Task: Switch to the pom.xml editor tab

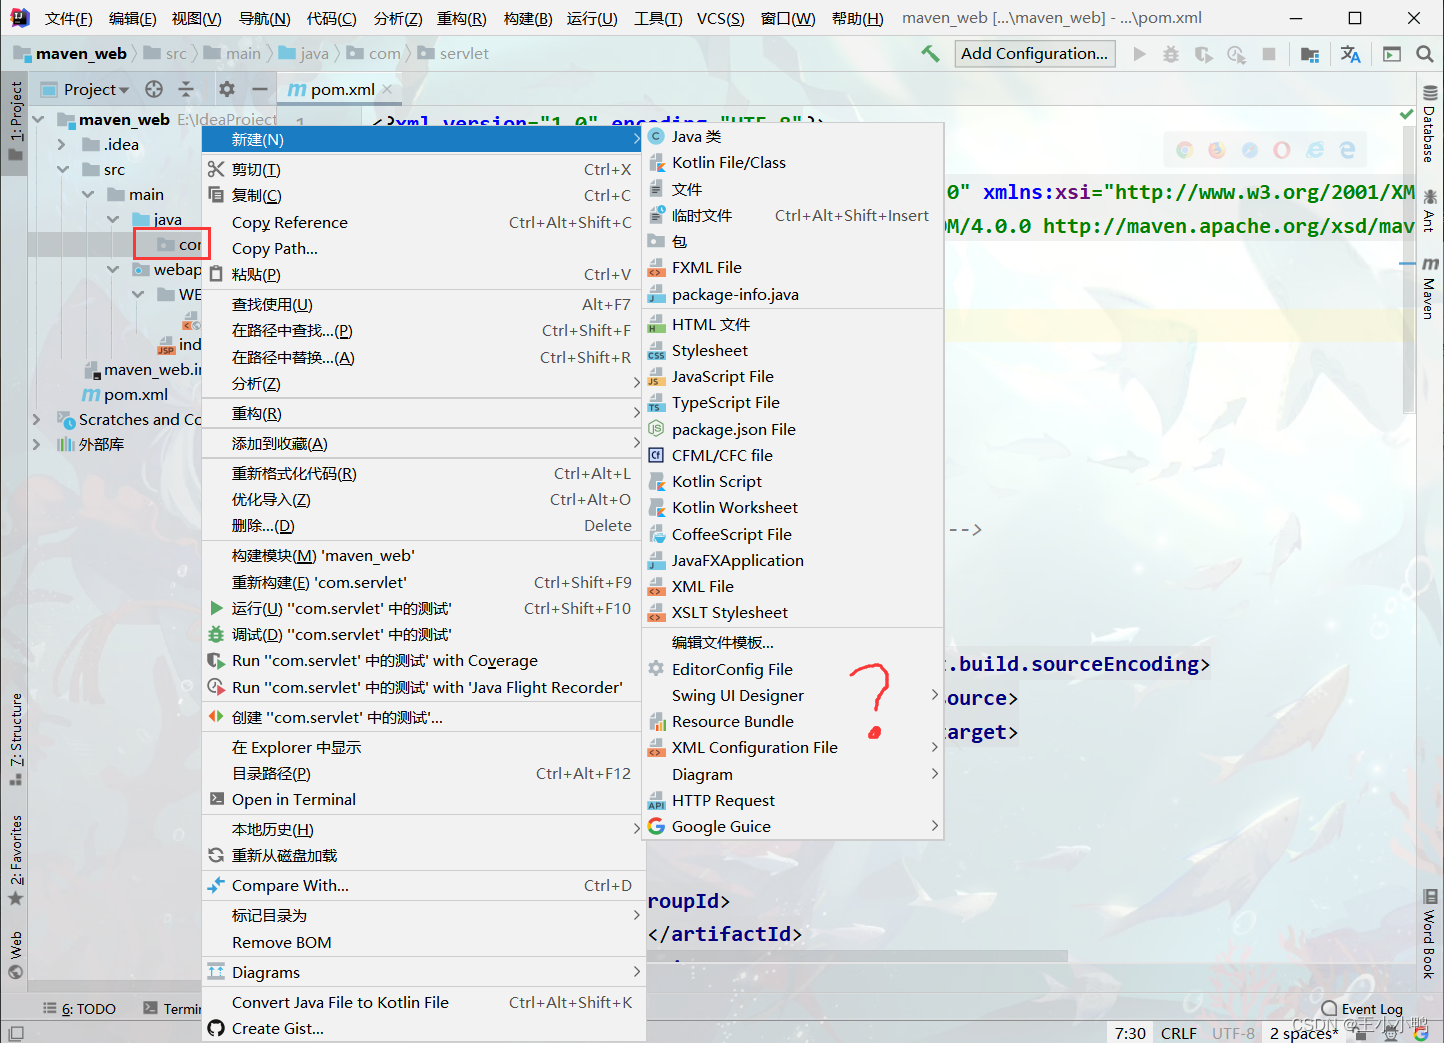Action: tap(342, 89)
